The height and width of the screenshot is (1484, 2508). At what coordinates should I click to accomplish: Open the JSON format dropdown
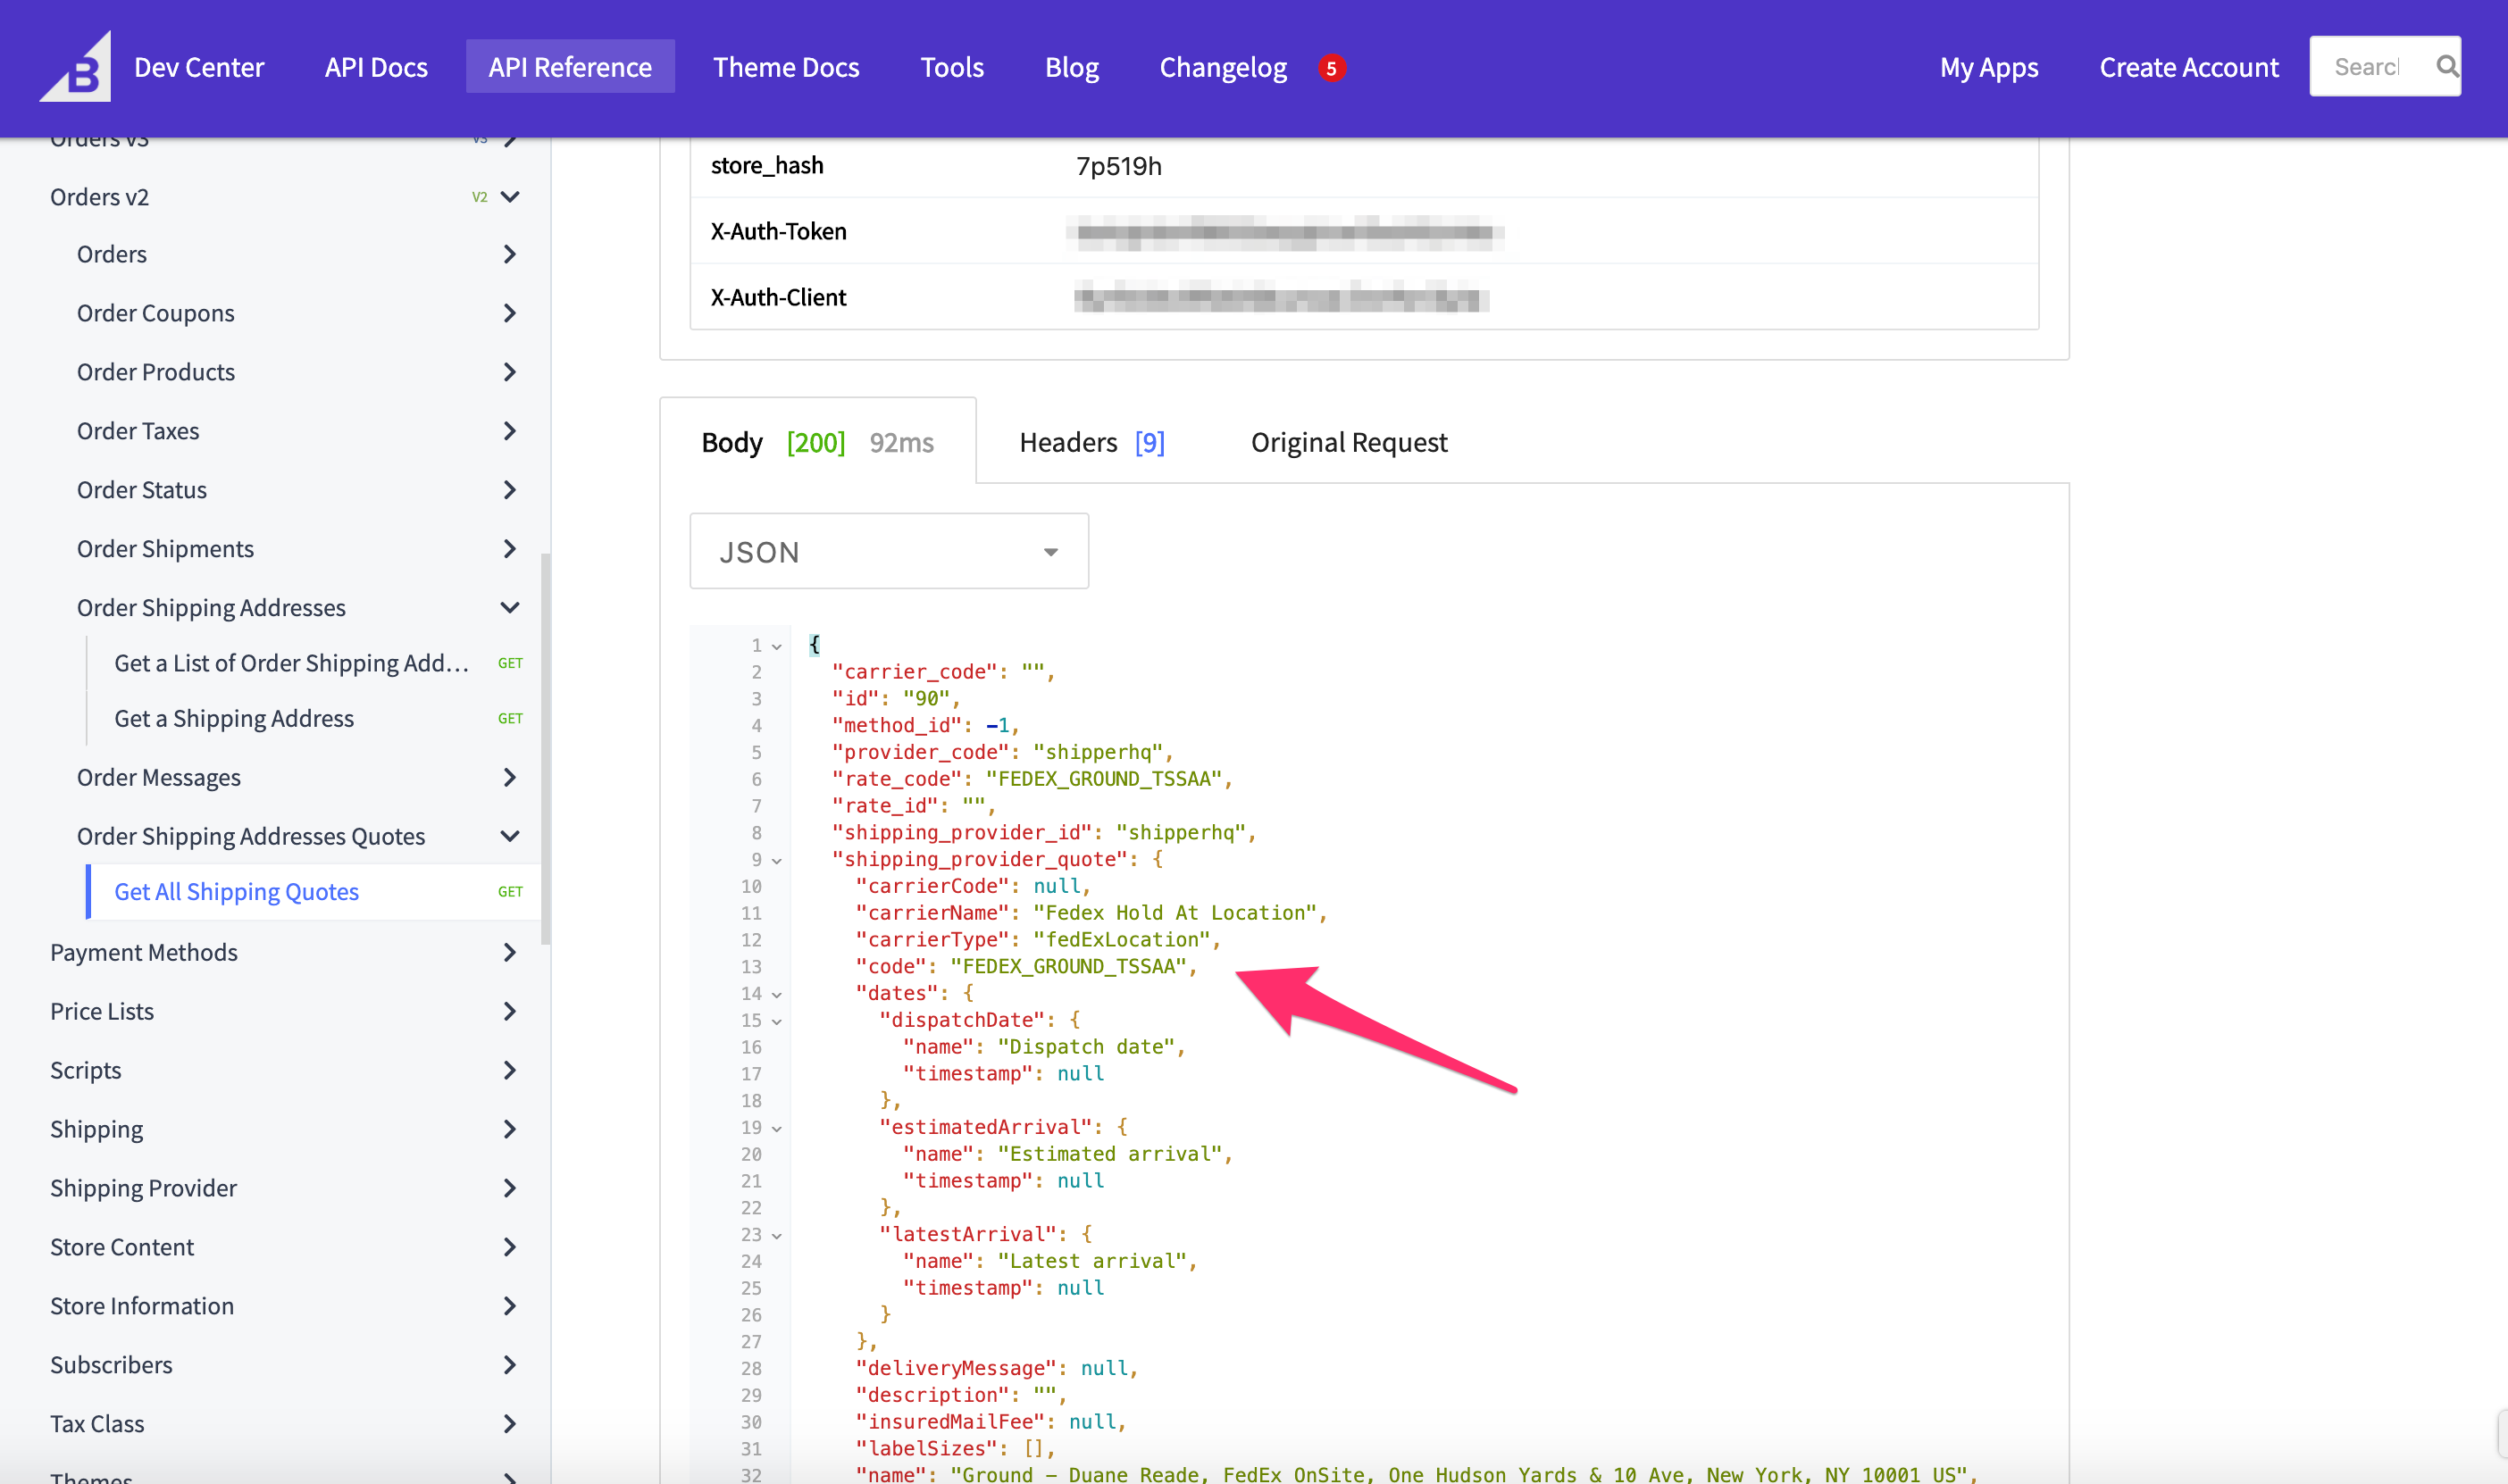click(x=888, y=551)
